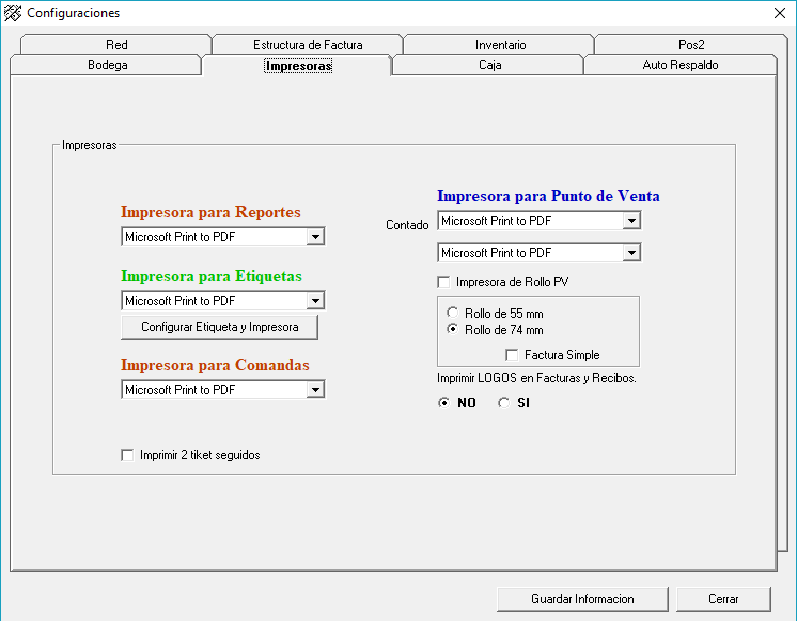
Task: Expand the Impresora para Etiquetas dropdown
Action: click(x=316, y=300)
